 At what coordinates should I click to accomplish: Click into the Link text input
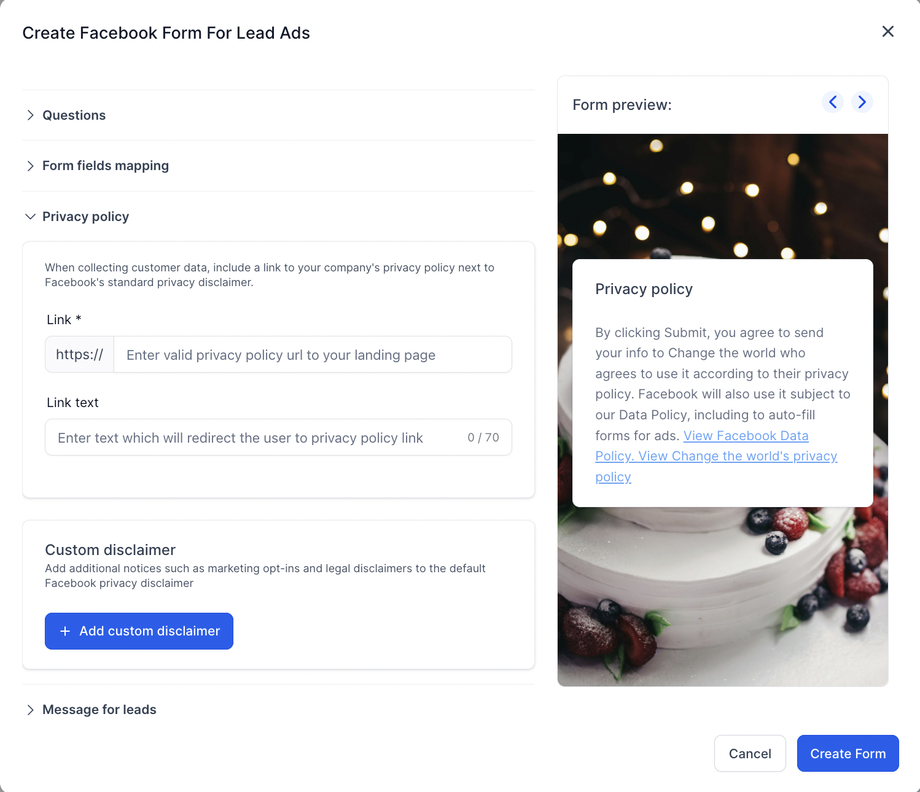point(250,438)
